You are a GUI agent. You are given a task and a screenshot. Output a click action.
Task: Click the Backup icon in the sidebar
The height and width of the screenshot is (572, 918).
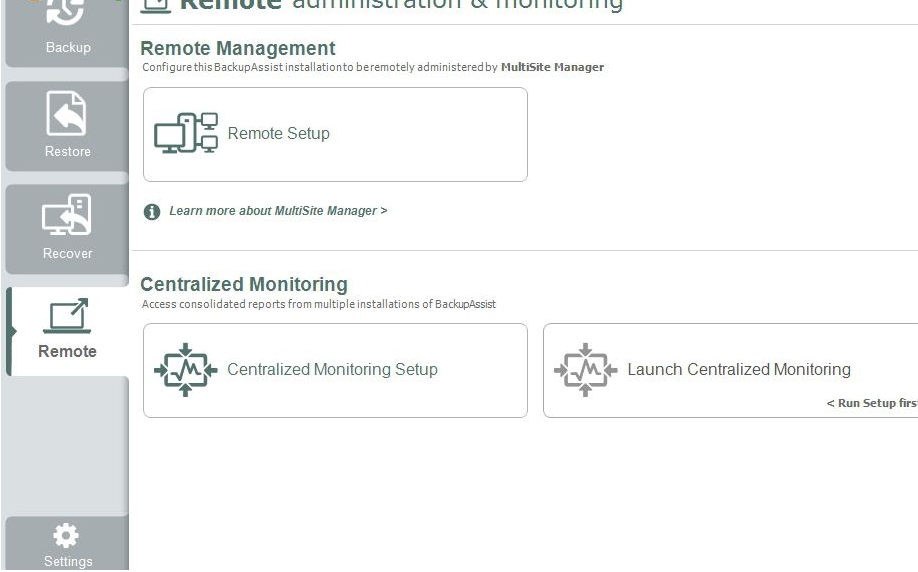66,12
